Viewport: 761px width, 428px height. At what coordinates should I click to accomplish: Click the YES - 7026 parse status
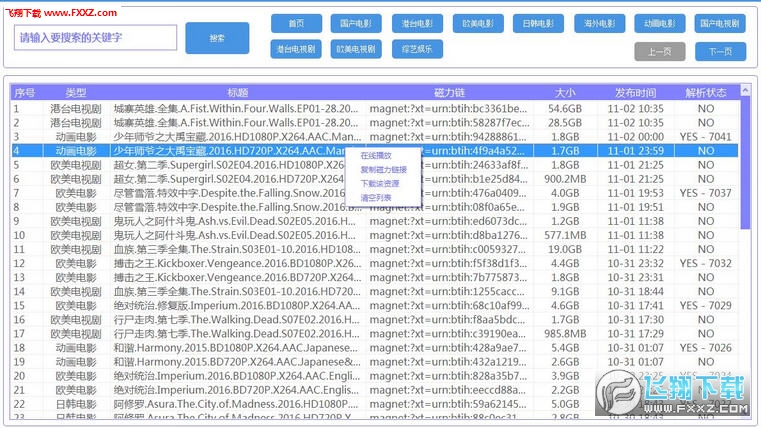tap(705, 348)
